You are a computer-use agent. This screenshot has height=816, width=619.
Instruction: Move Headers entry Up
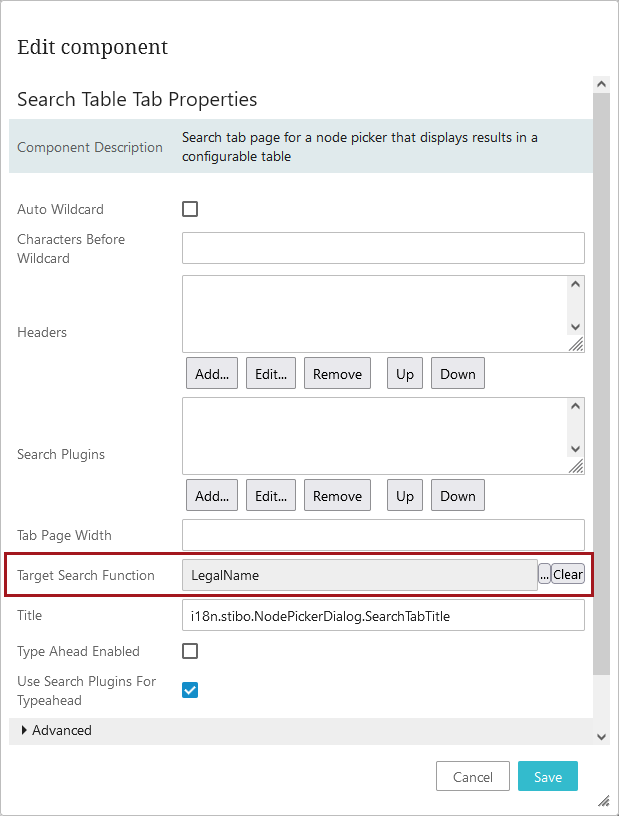[x=404, y=374]
